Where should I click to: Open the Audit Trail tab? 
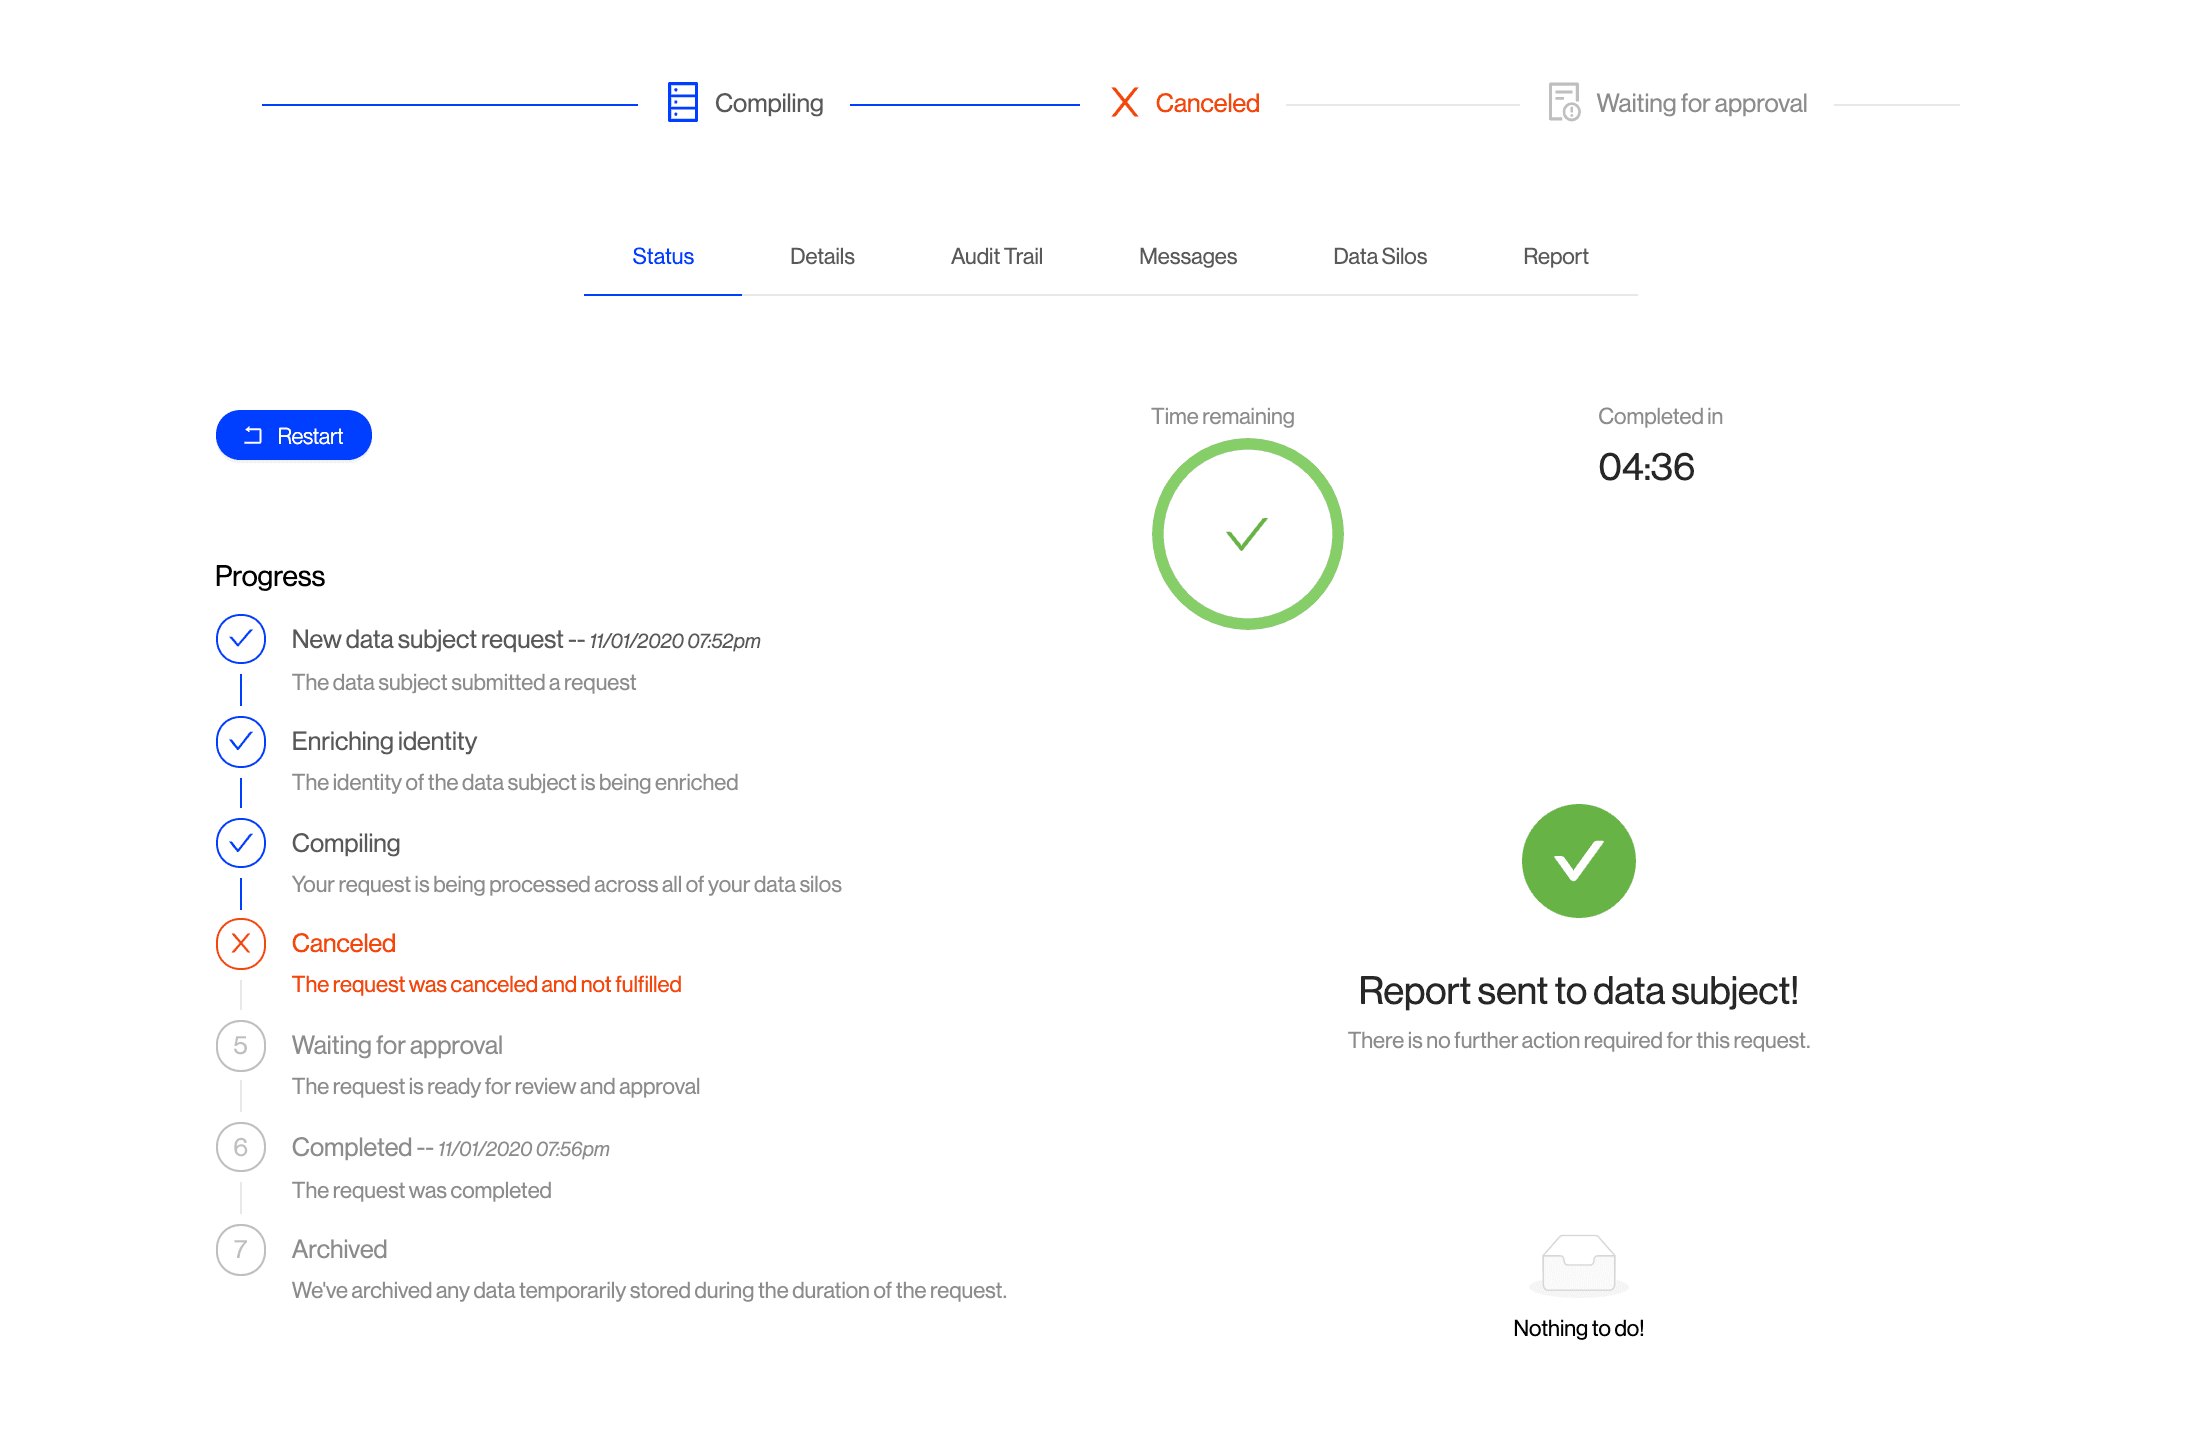tap(996, 257)
